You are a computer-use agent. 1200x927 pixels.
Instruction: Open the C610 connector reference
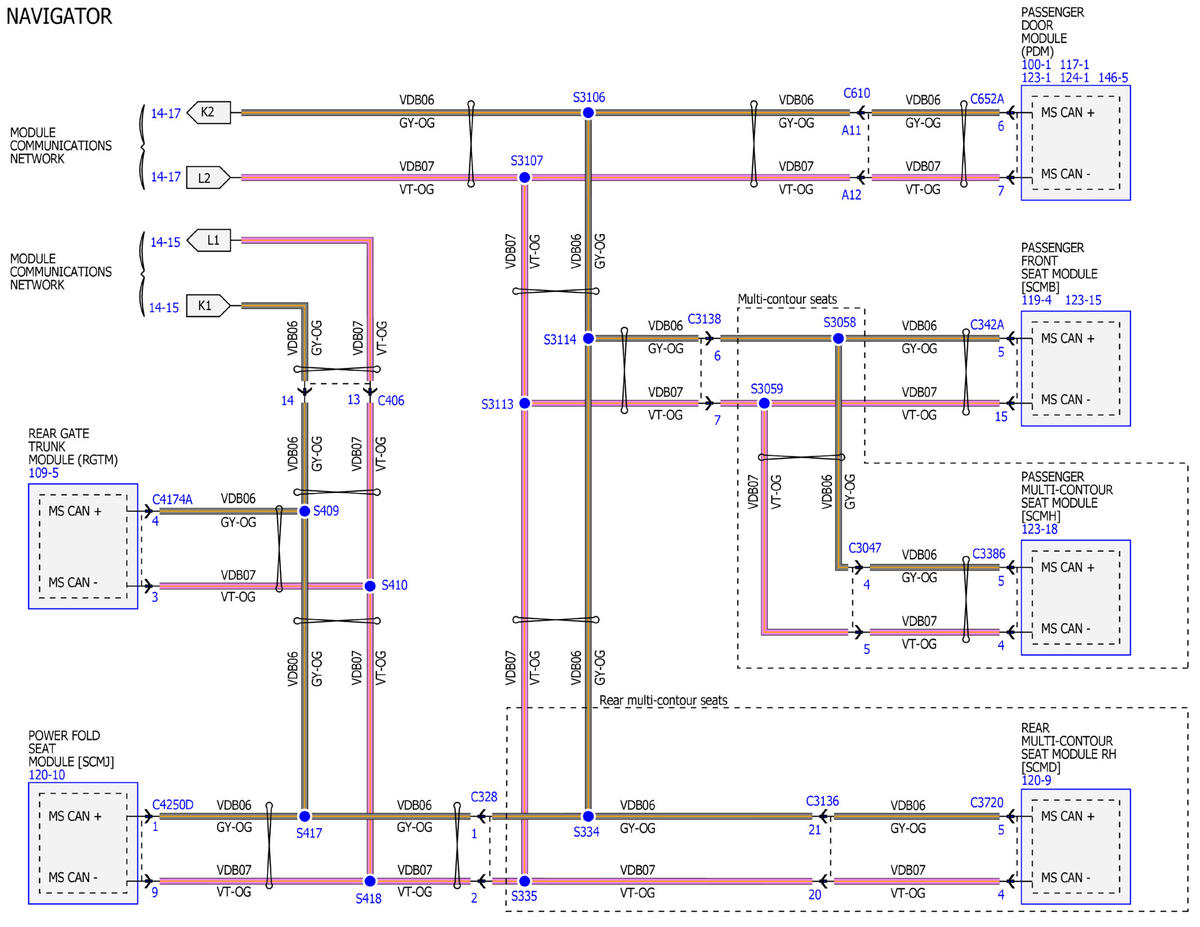[x=856, y=93]
